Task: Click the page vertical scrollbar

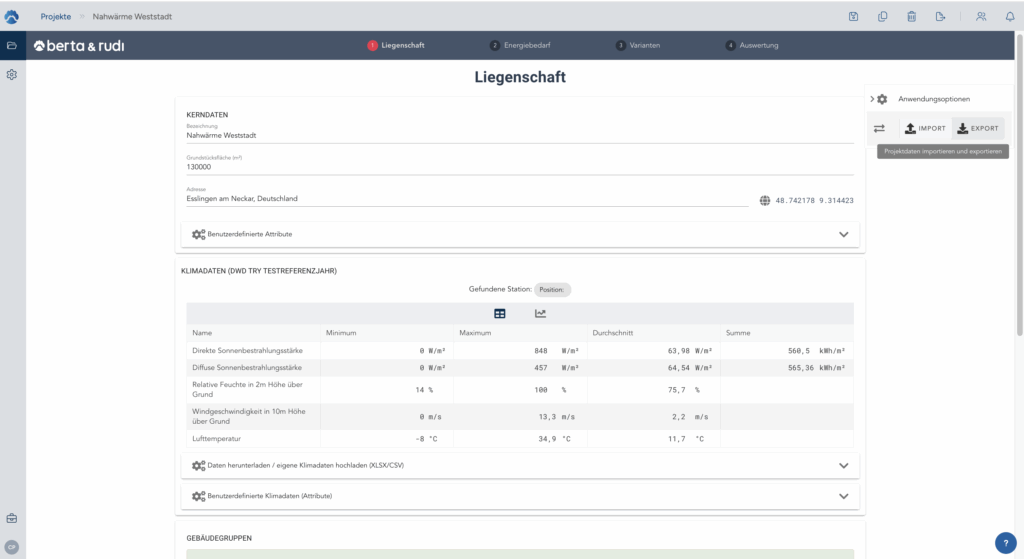Action: 1019,183
